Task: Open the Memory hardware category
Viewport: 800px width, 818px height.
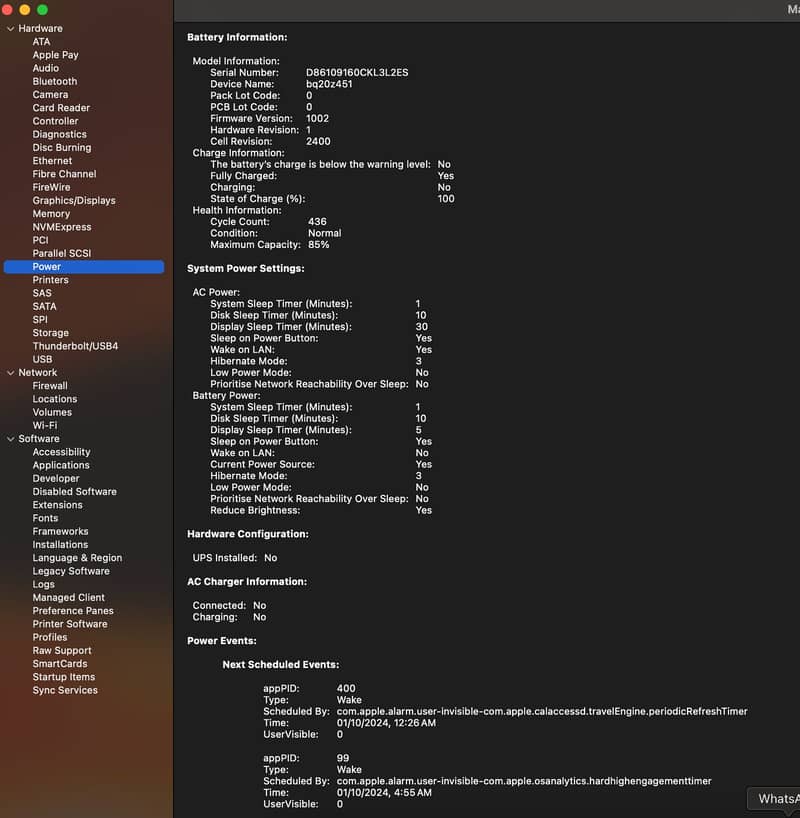Action: (51, 214)
